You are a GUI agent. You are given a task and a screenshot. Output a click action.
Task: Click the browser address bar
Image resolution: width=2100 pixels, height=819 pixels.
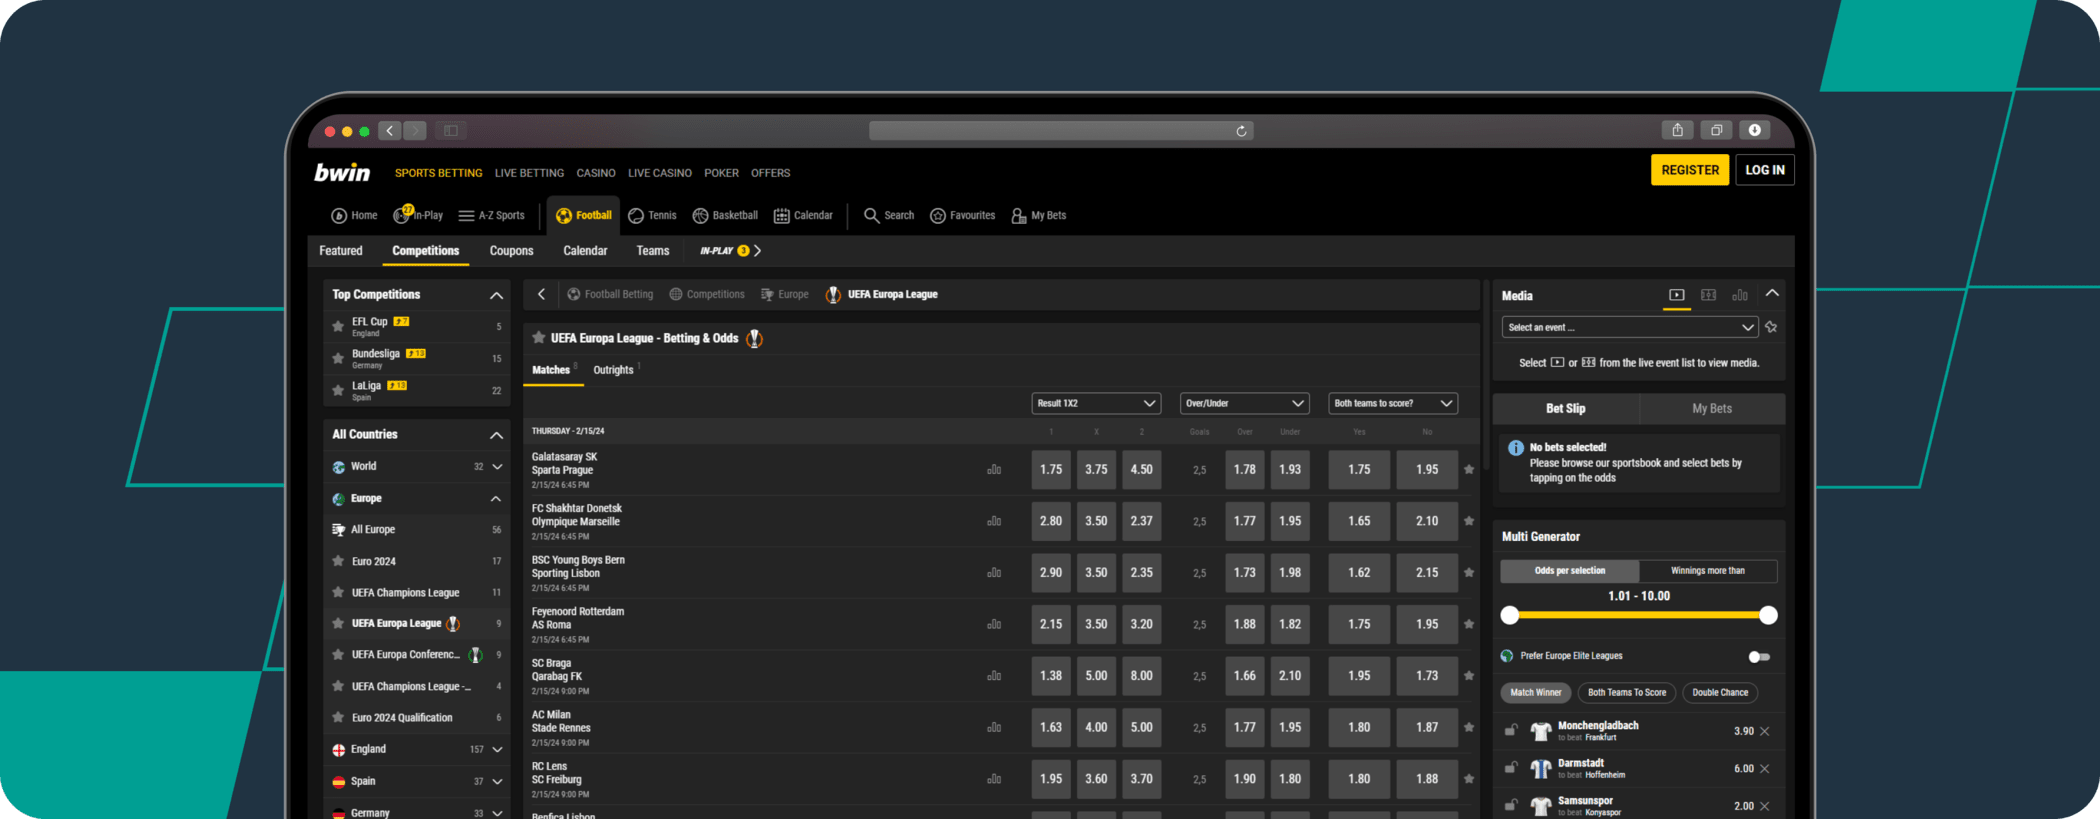point(1061,131)
